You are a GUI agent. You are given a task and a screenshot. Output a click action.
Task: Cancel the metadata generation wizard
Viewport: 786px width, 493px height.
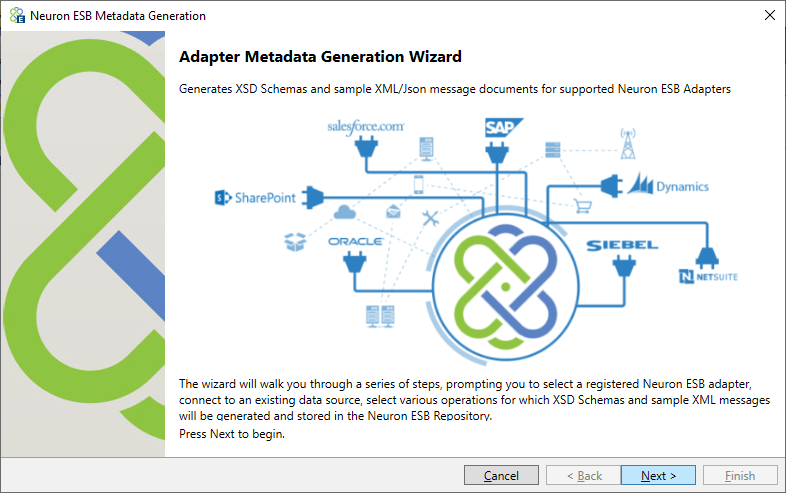tap(501, 475)
